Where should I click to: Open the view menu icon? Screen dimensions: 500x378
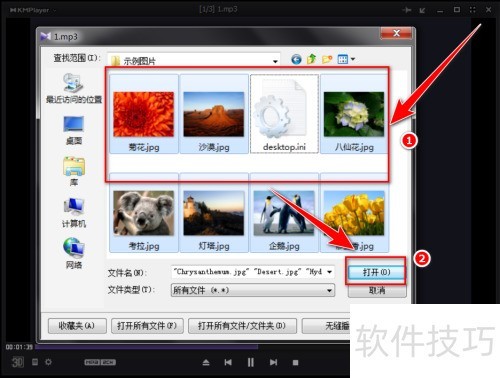(346, 59)
